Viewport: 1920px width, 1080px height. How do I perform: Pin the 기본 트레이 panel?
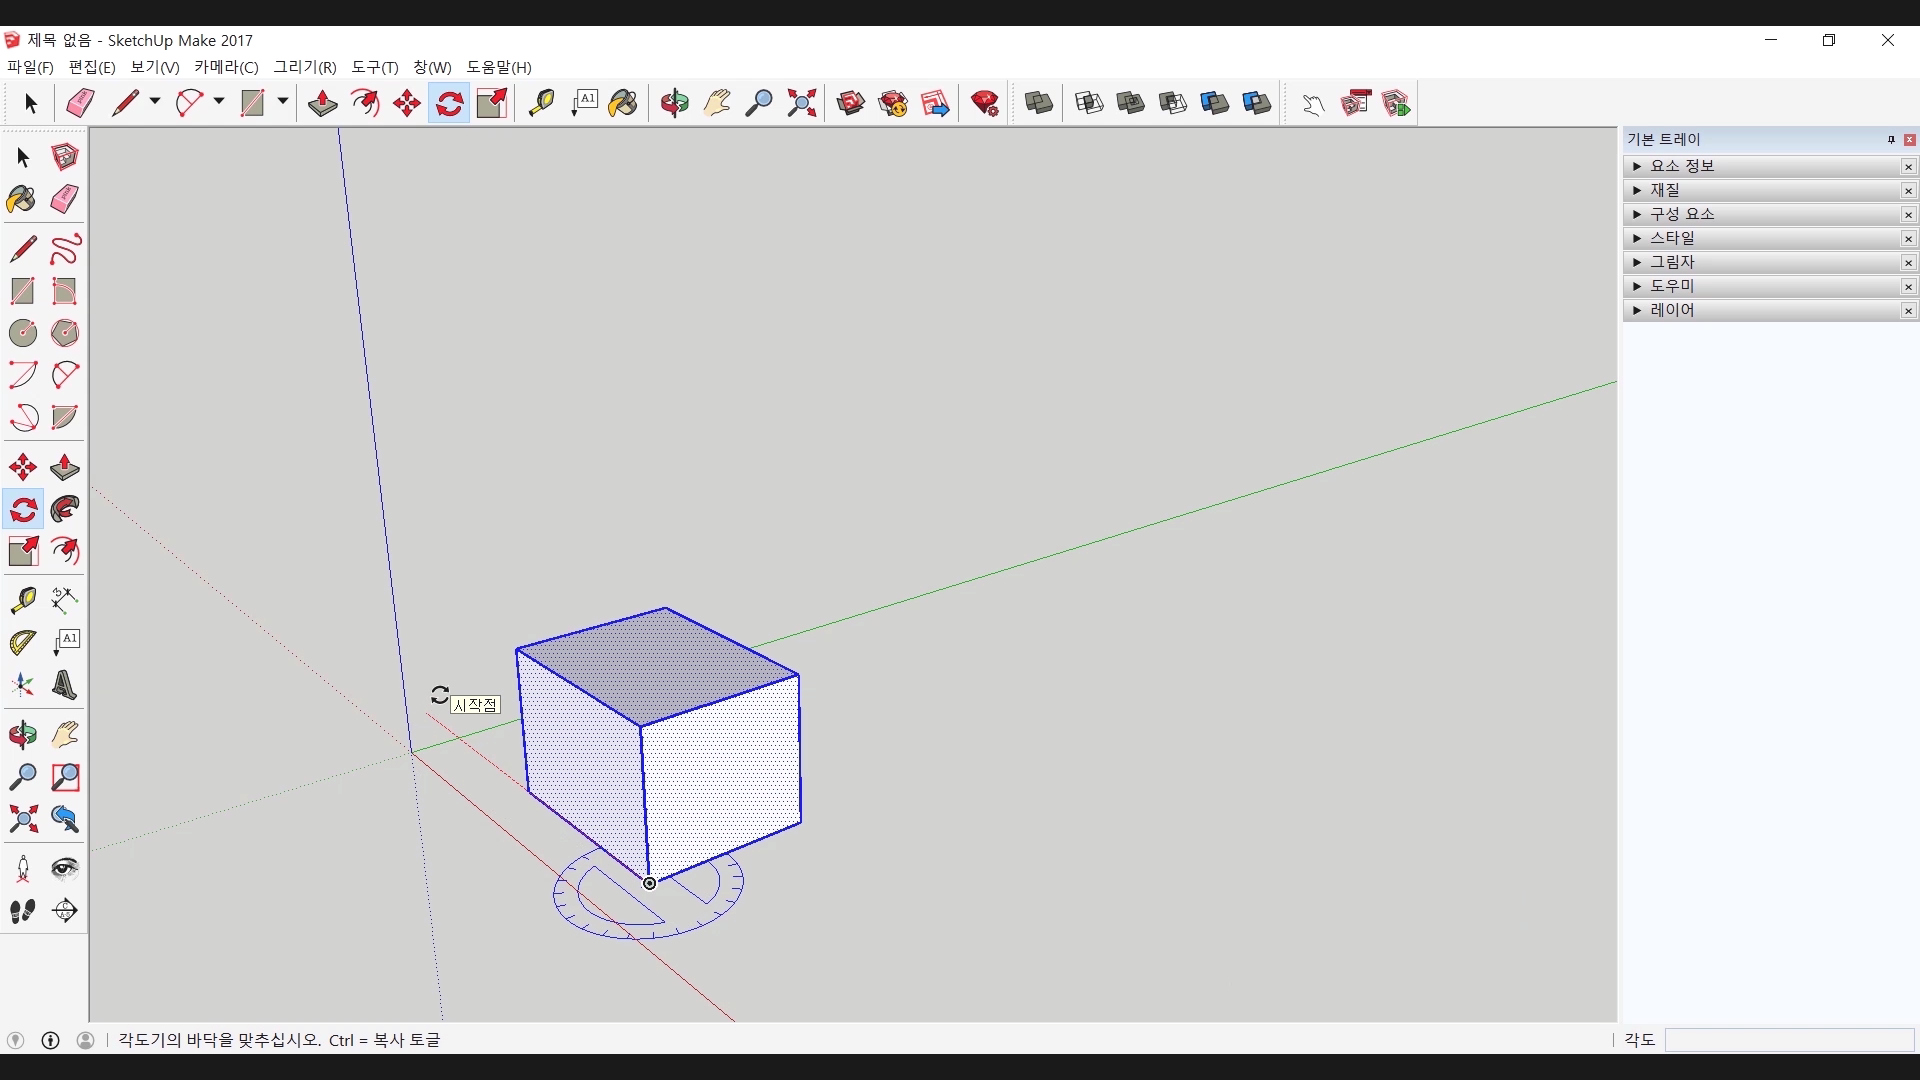[x=1891, y=140]
